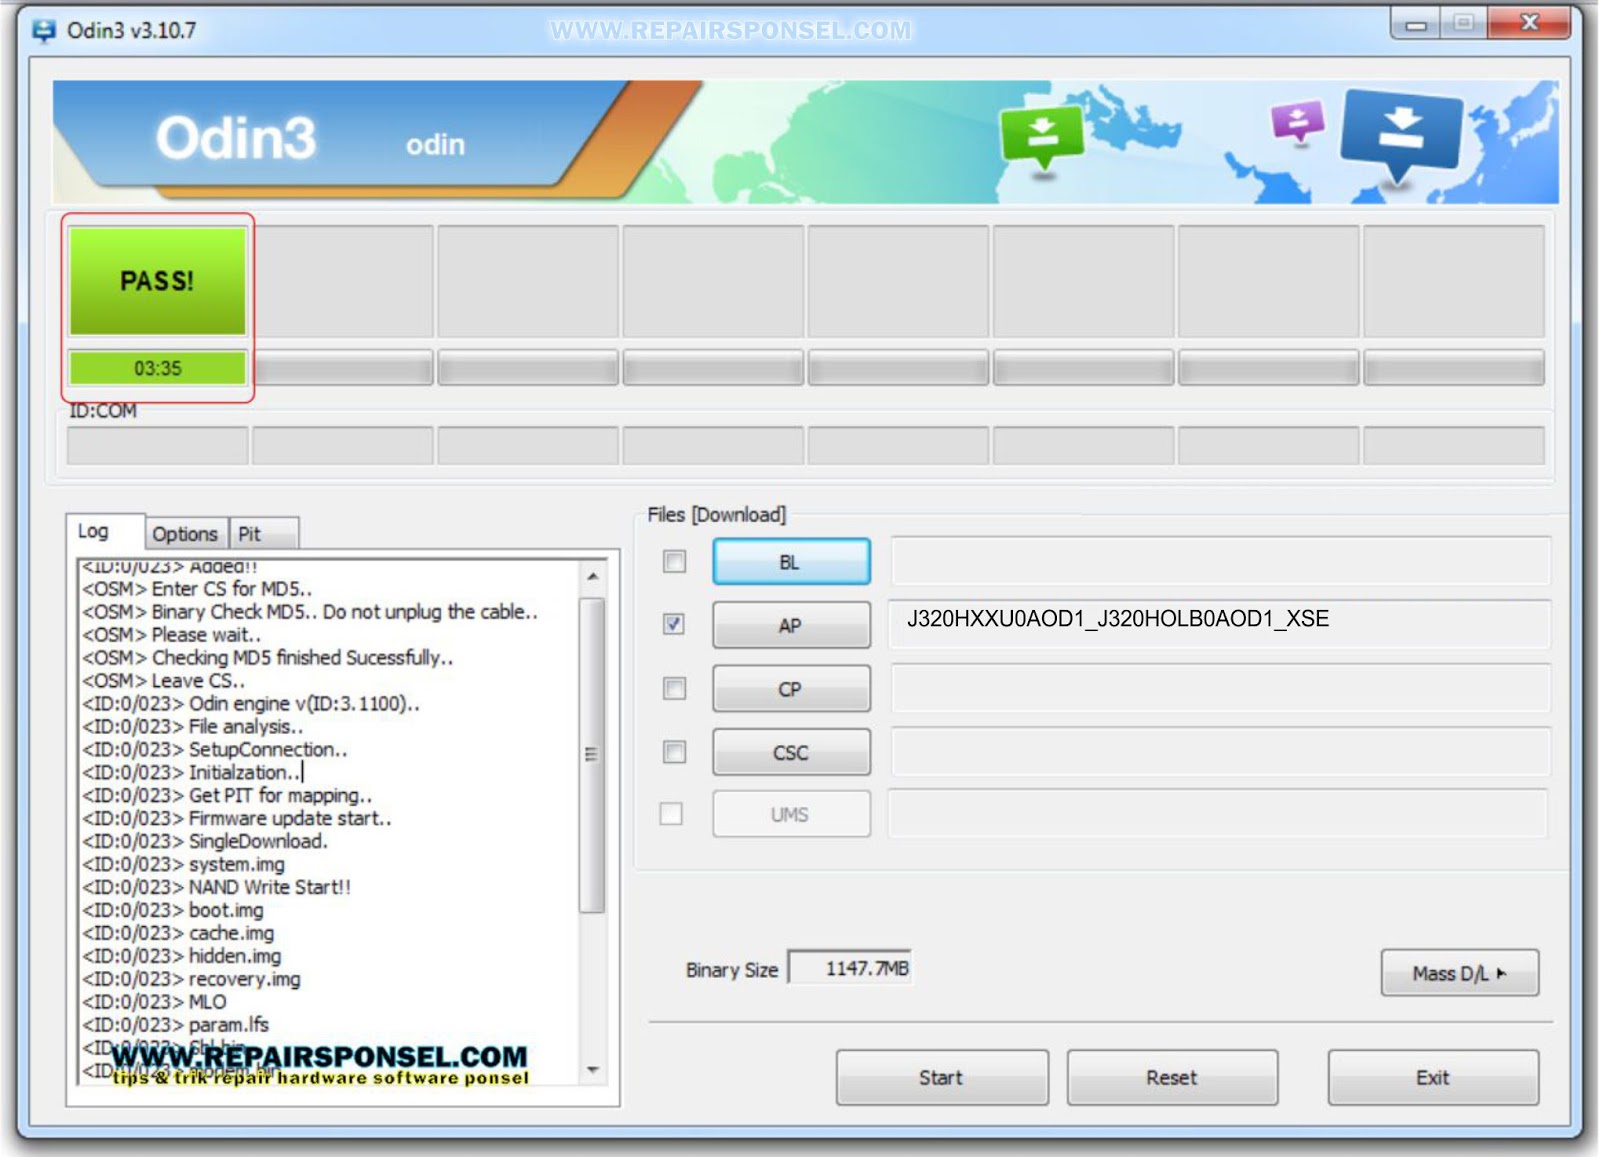Click the log scrollbar down arrow
This screenshot has width=1600, height=1157.
point(593,1070)
